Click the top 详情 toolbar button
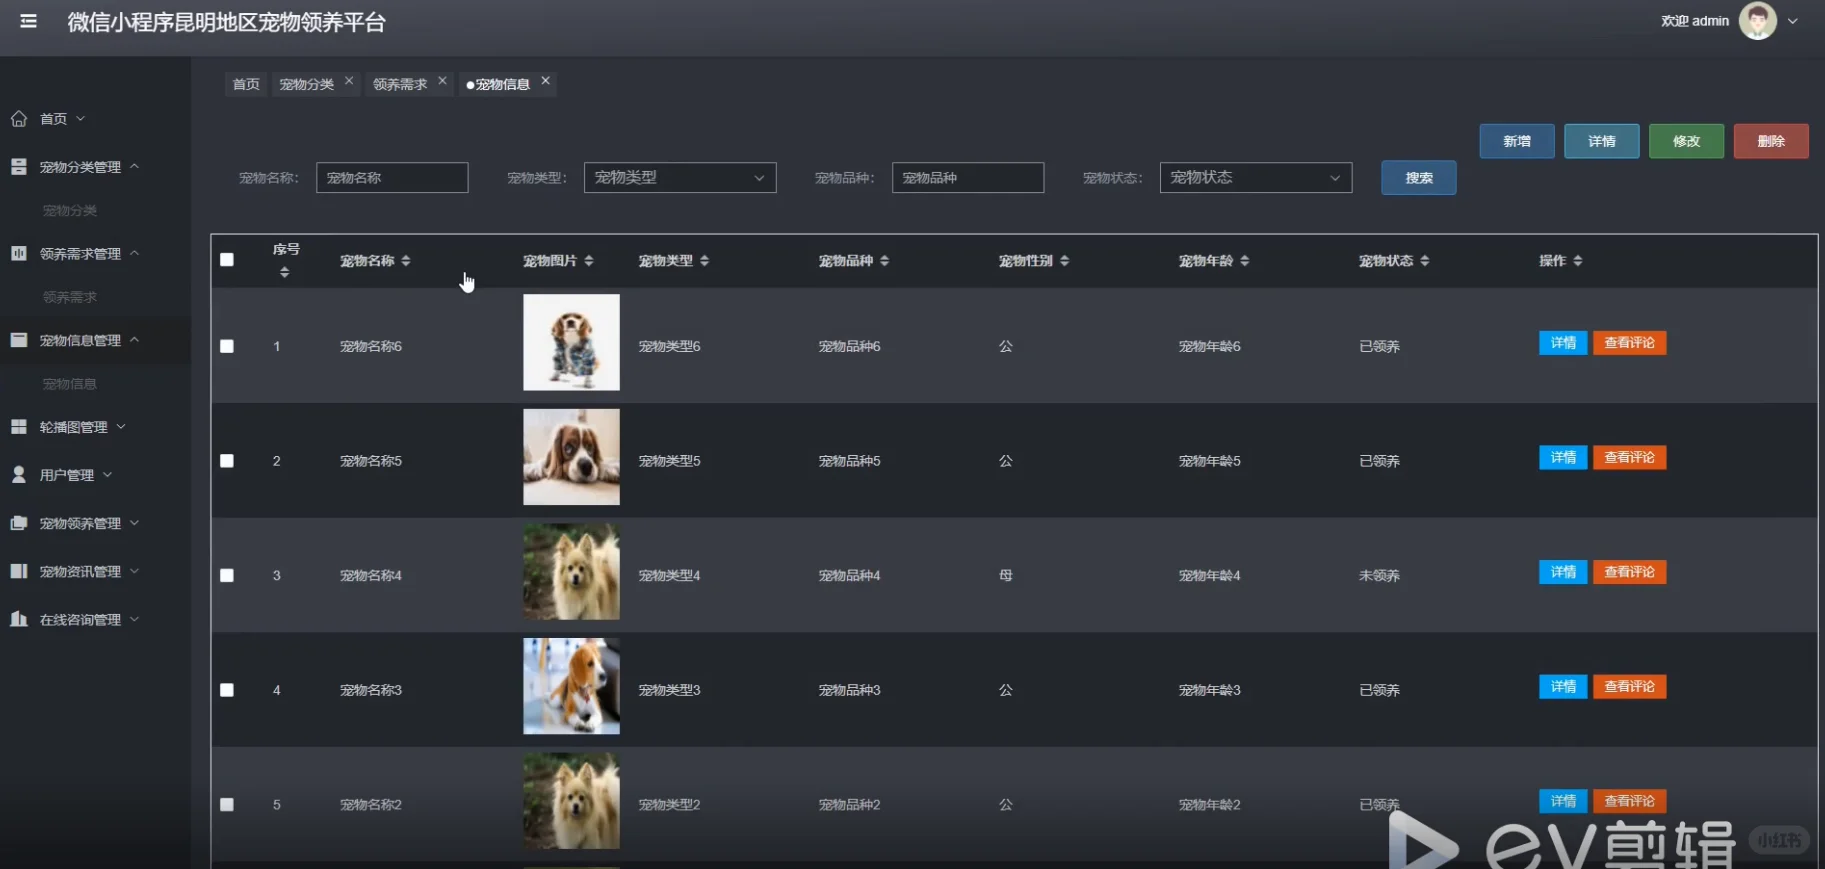 (x=1602, y=141)
